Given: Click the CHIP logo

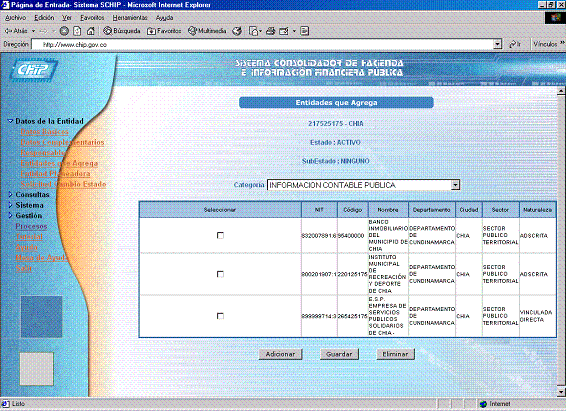Looking at the screenshot, I should [x=34, y=70].
